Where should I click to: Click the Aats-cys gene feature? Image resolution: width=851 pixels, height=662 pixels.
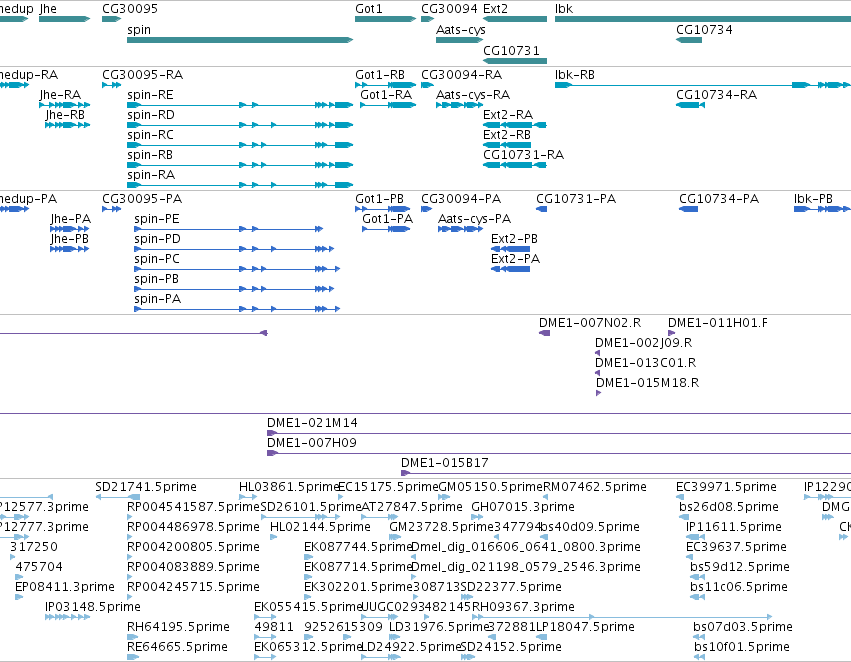point(459,40)
